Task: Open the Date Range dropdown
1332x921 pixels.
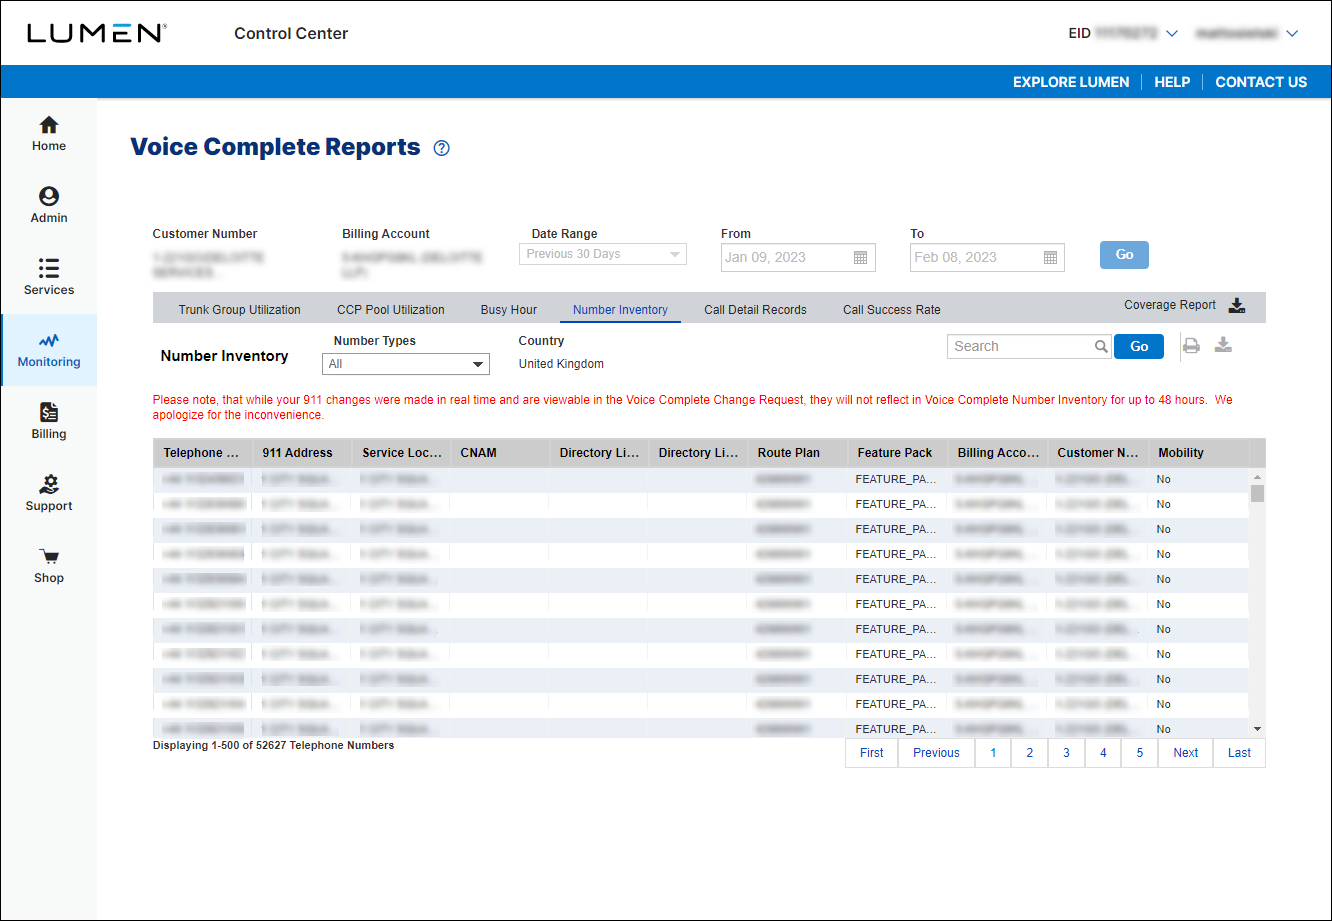Action: (x=603, y=254)
